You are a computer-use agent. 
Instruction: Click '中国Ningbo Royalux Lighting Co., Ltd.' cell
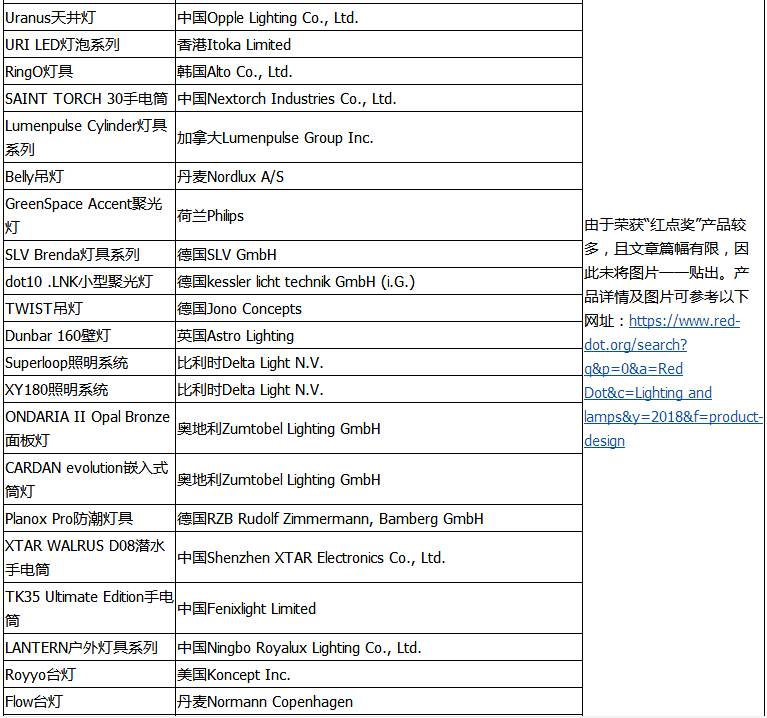point(379,647)
